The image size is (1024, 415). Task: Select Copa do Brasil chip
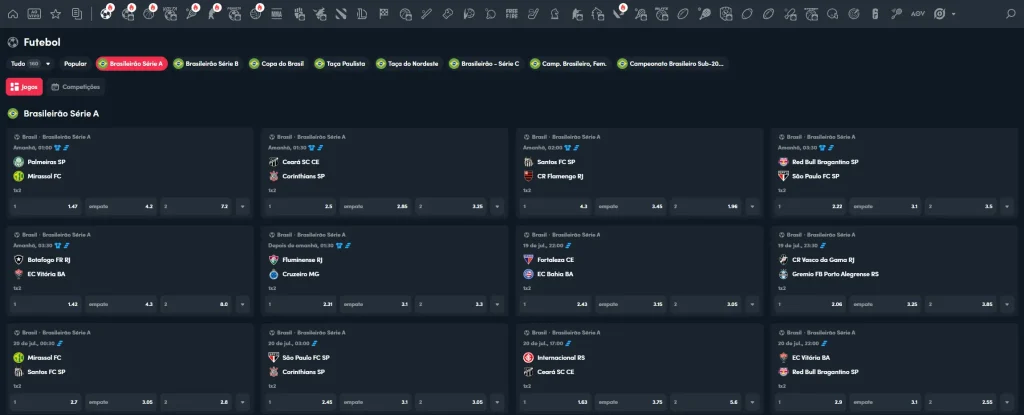tap(278, 63)
